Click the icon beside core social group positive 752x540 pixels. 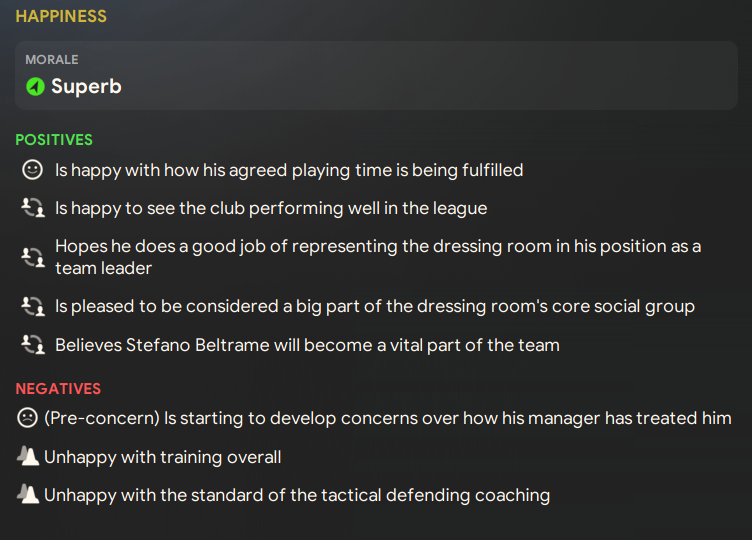tap(32, 306)
